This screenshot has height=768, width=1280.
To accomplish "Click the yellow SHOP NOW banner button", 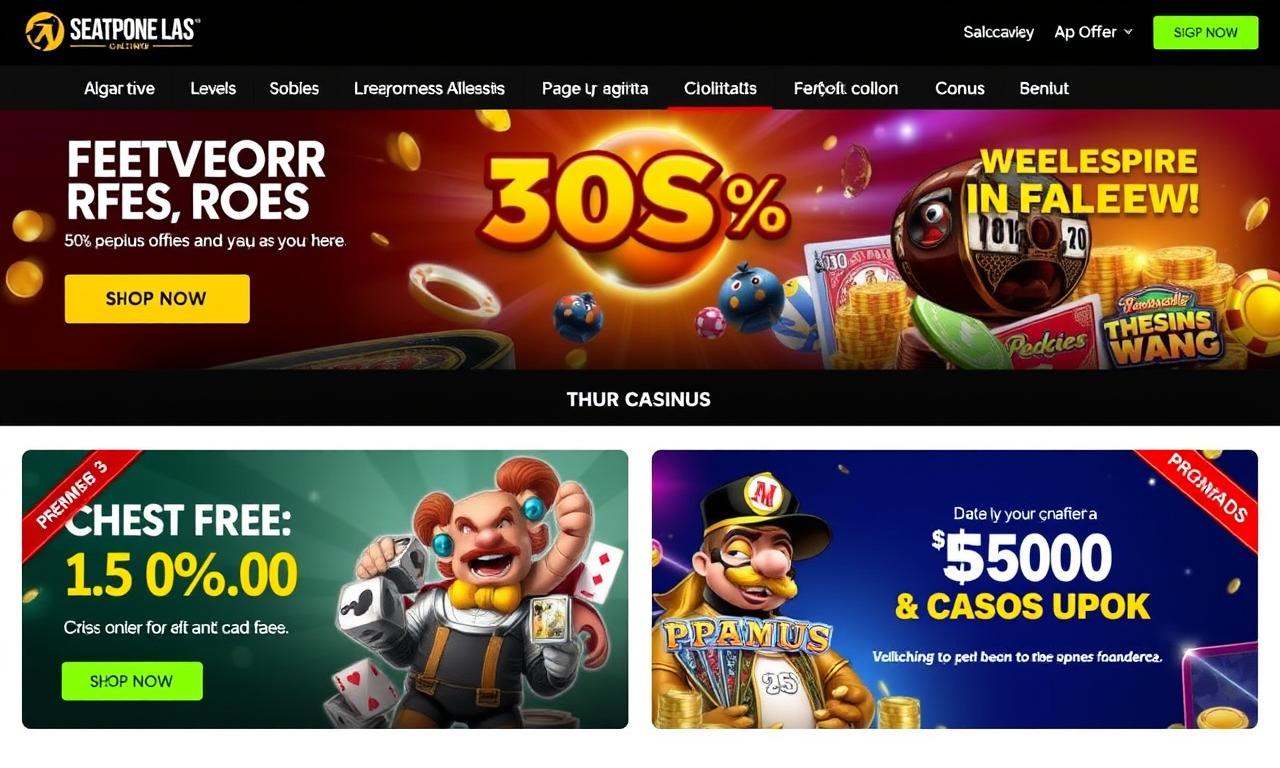I will point(157,298).
